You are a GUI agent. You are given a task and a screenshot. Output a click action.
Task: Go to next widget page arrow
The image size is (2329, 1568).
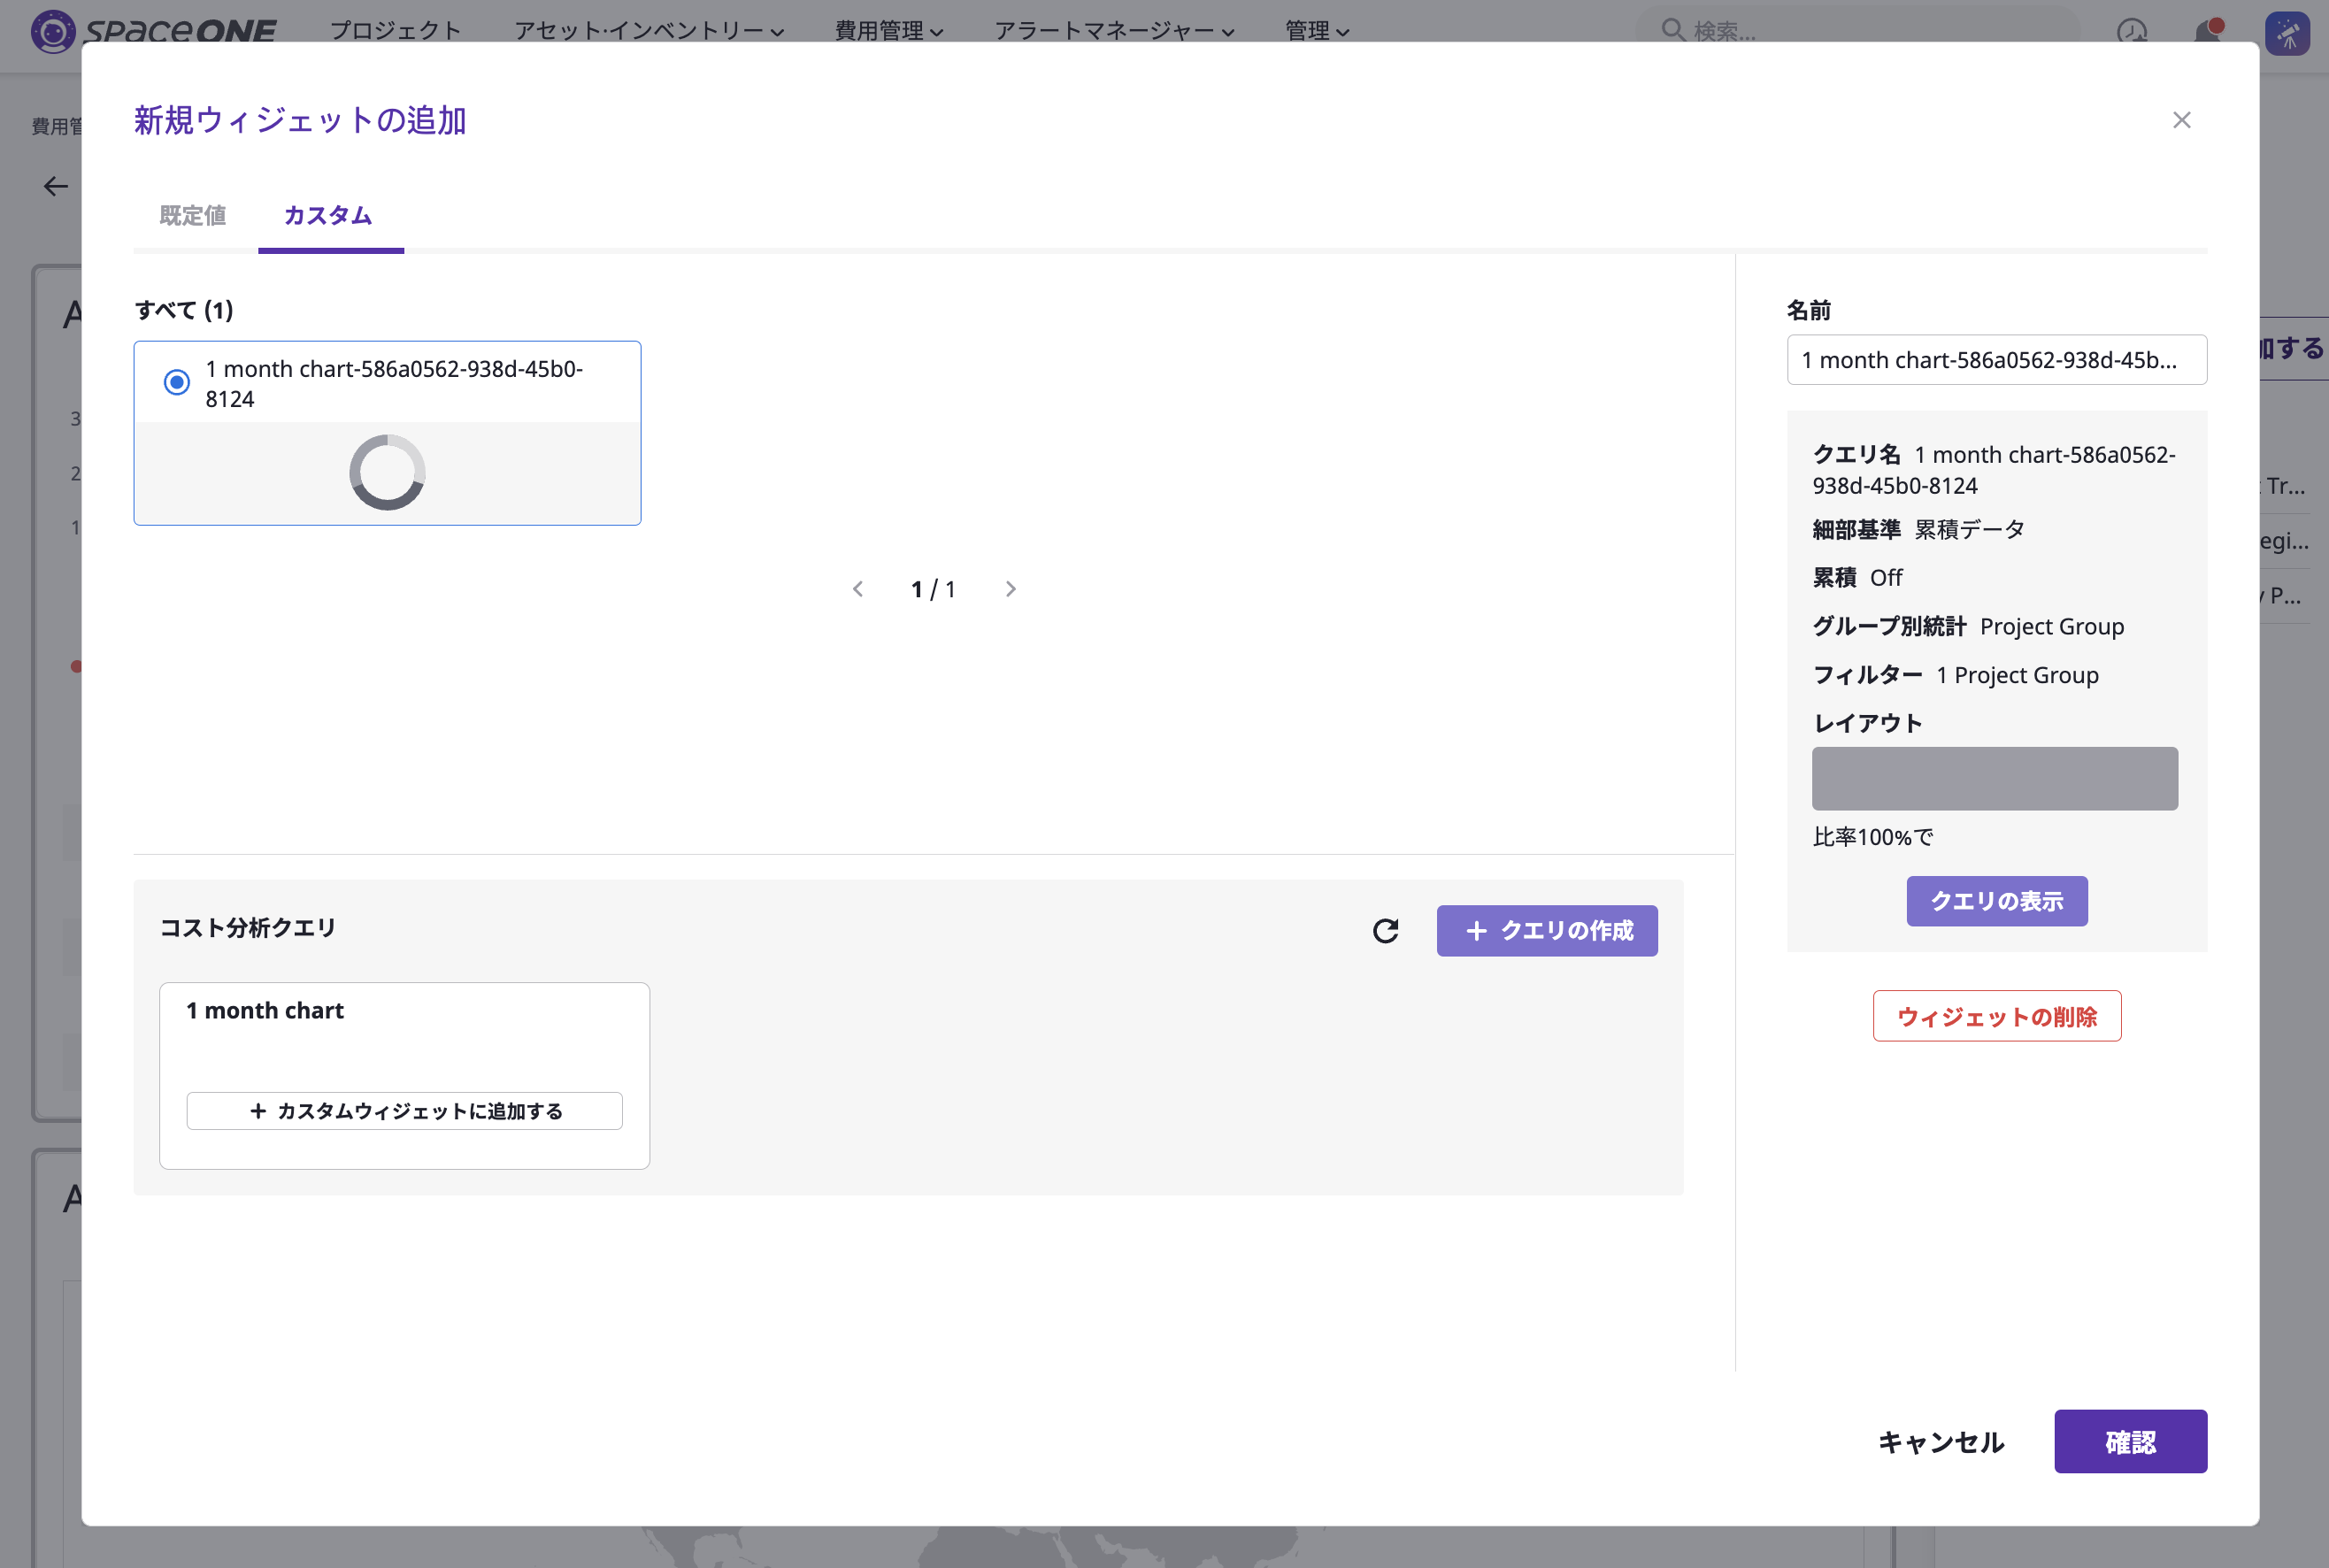click(x=1010, y=589)
